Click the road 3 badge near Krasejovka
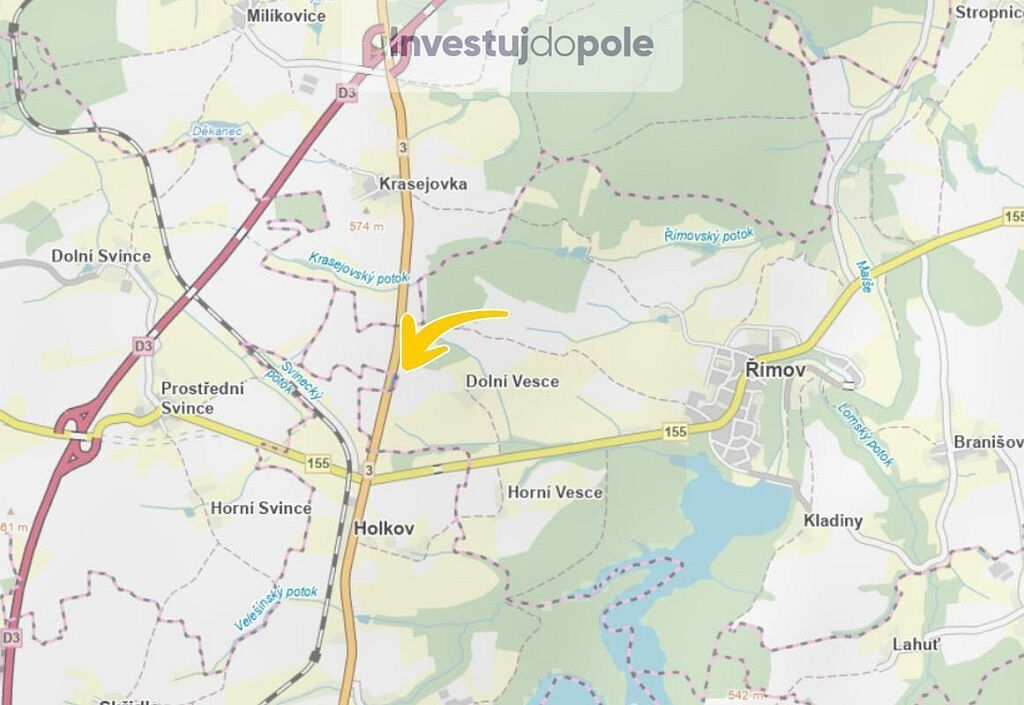Viewport: 1024px width, 705px height. [403, 147]
